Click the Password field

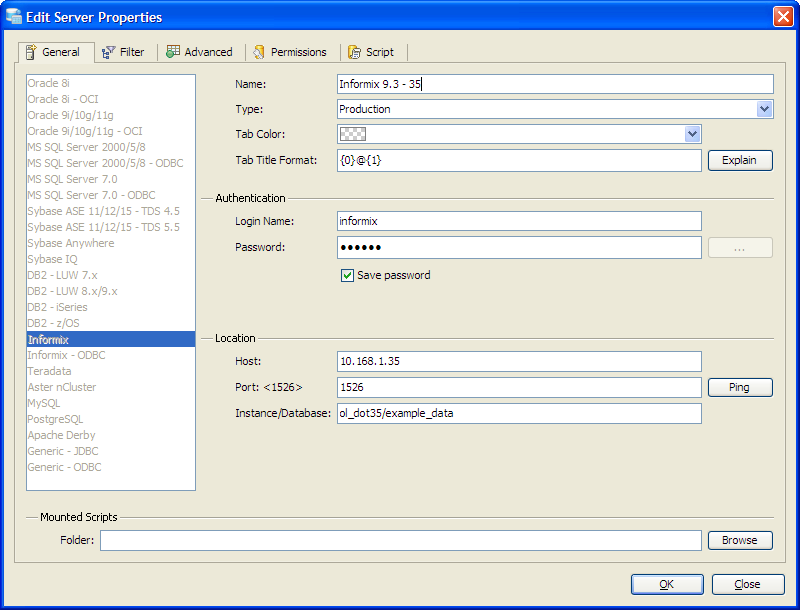coord(519,247)
